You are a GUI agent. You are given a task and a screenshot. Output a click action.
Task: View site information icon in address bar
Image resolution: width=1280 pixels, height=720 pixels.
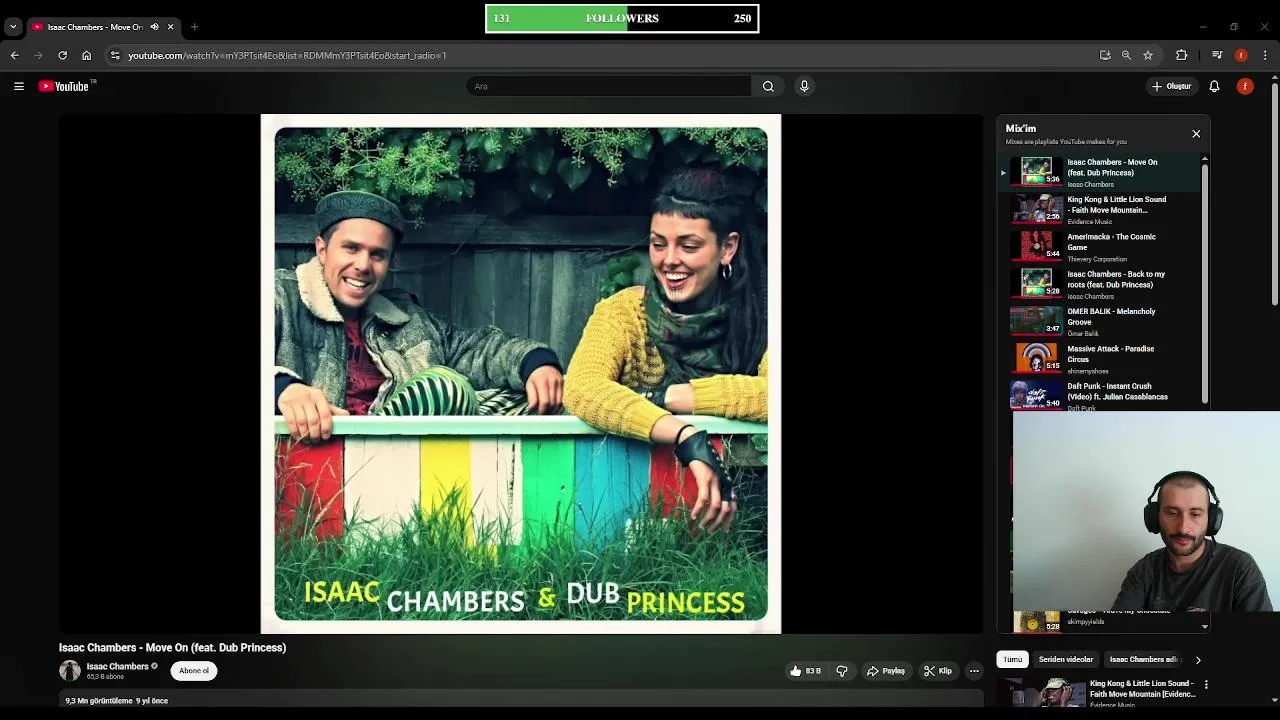(115, 55)
